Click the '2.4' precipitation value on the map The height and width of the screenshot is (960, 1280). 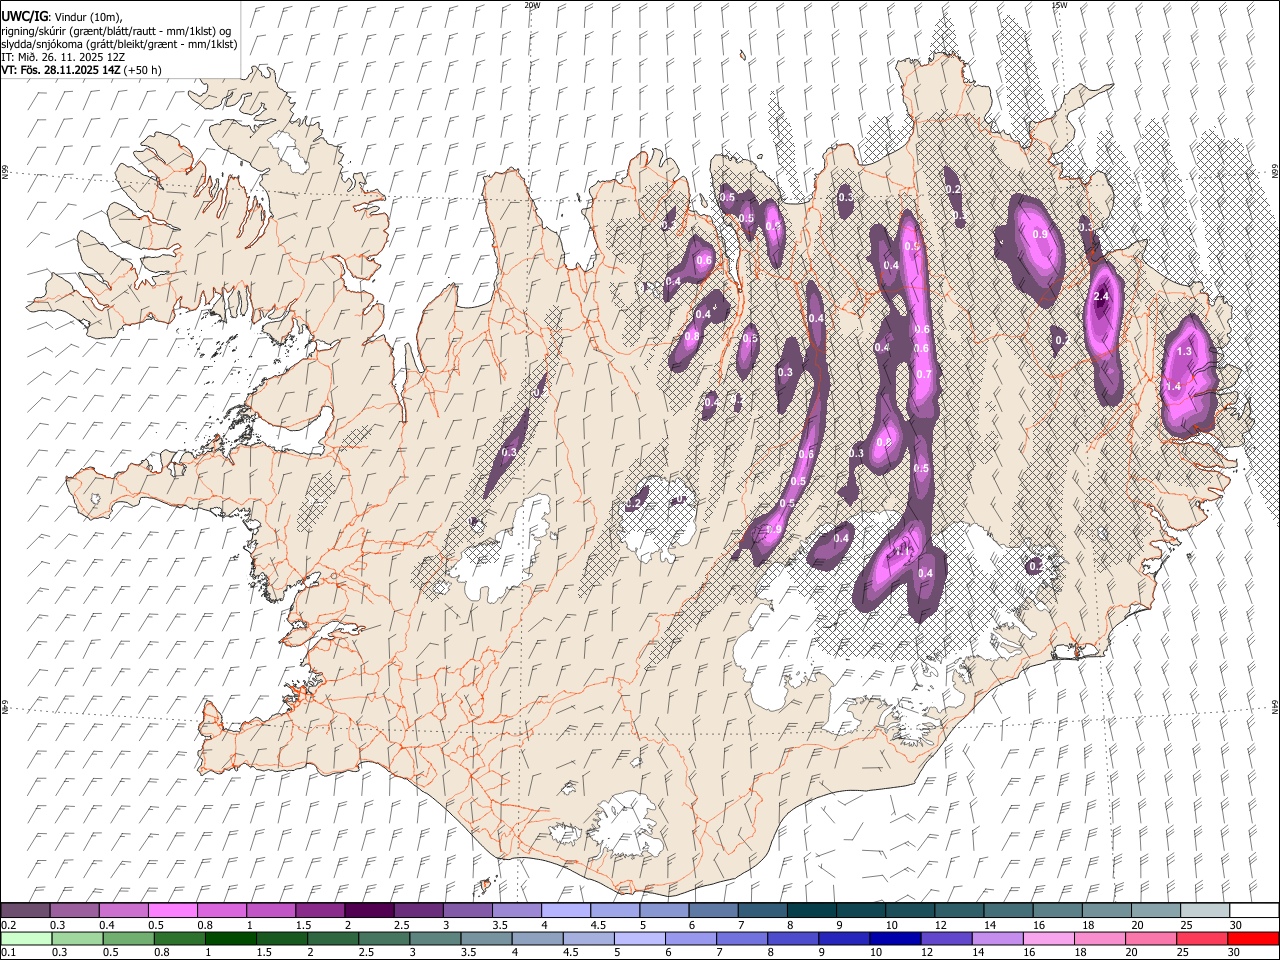pos(1102,297)
